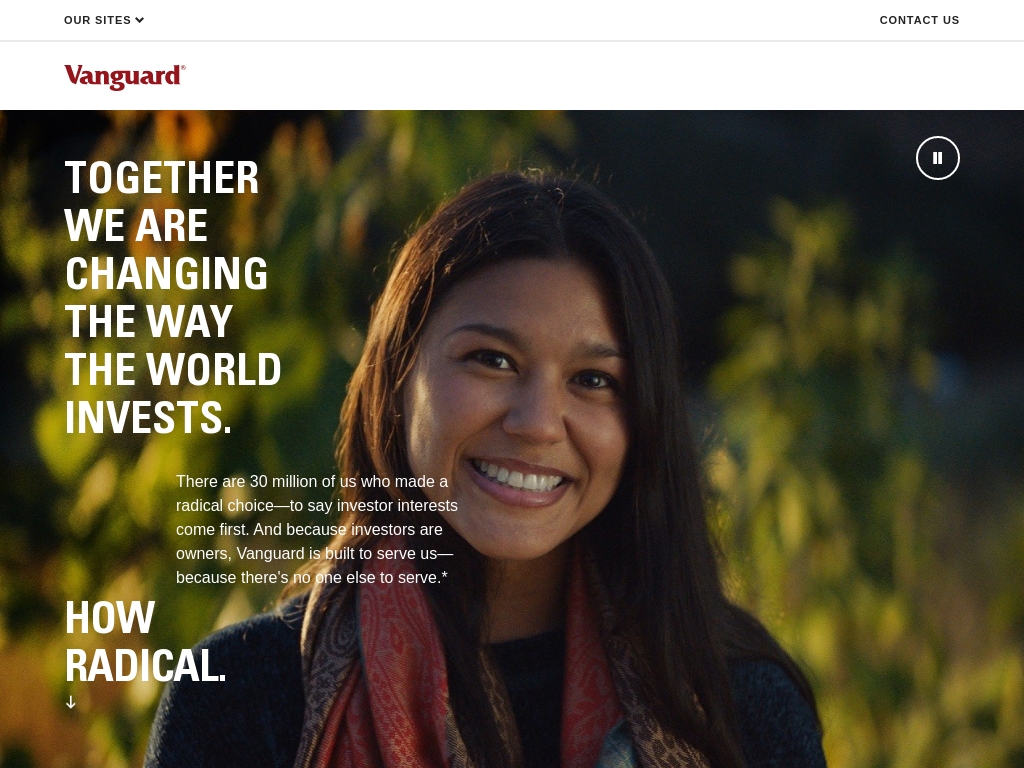This screenshot has height=768, width=1024.
Task: Click the CHANGING line of the headline
Action: click(x=167, y=274)
